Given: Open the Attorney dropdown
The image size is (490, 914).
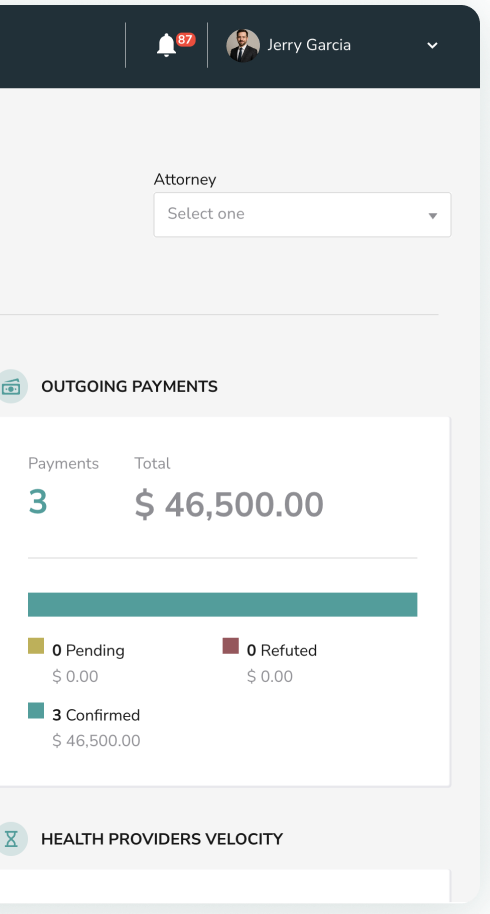Looking at the screenshot, I should [302, 215].
